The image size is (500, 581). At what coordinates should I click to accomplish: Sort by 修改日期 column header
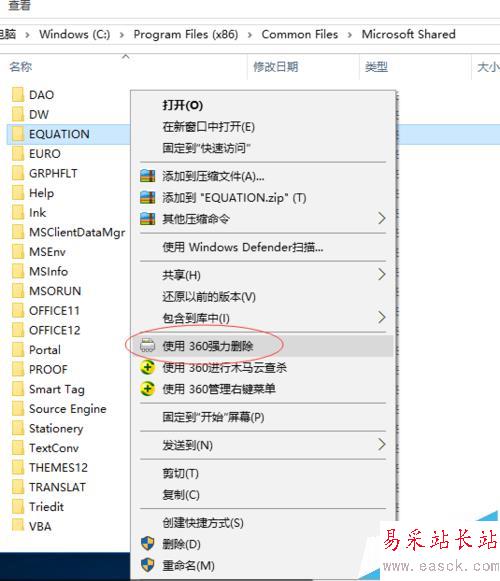point(276,67)
